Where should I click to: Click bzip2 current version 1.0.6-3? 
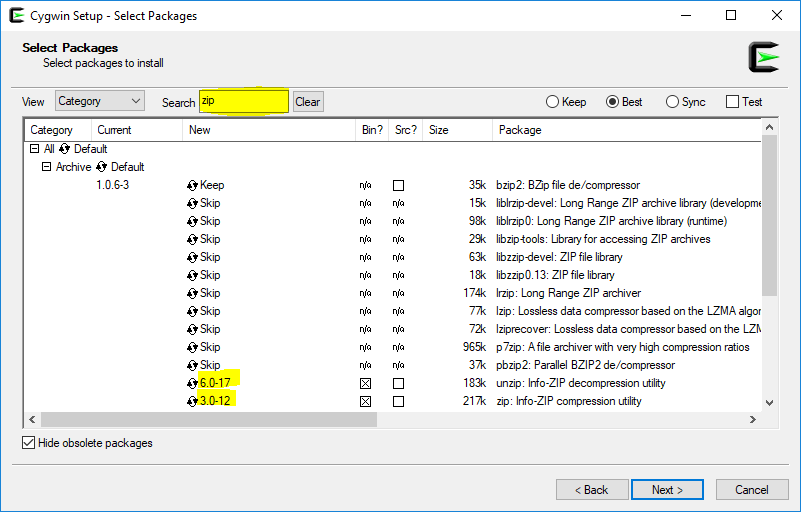click(x=112, y=185)
